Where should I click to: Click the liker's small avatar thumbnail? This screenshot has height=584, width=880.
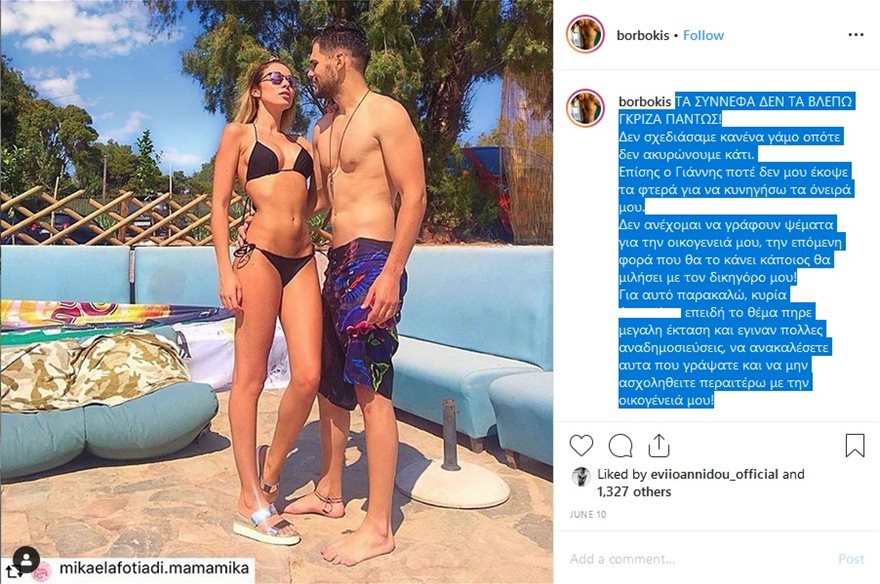(581, 476)
